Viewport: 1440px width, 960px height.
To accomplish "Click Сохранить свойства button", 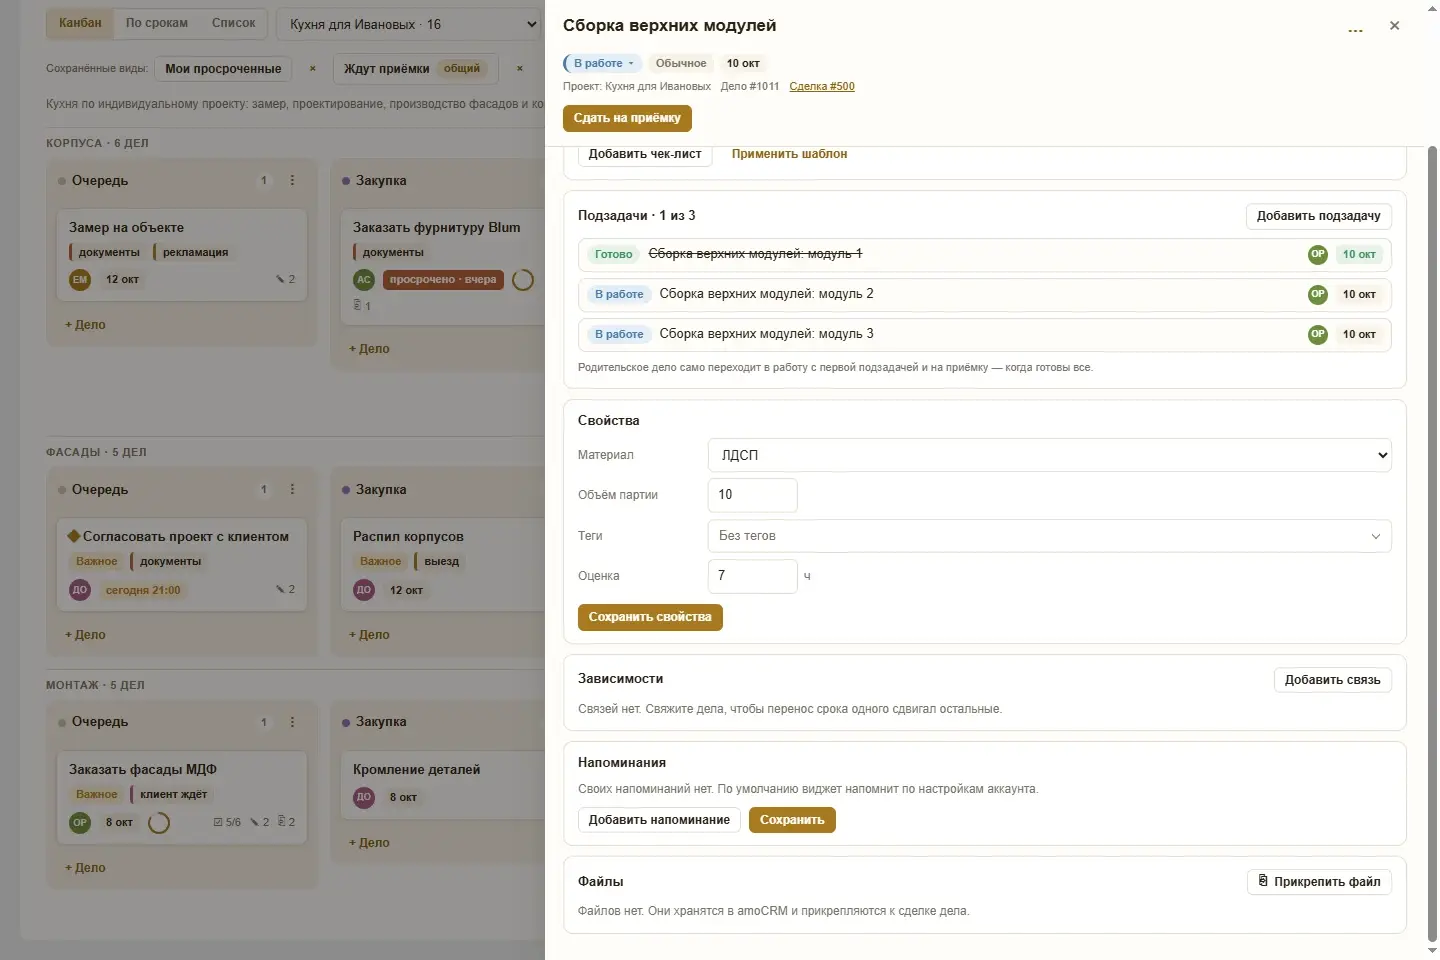I will pos(650,617).
